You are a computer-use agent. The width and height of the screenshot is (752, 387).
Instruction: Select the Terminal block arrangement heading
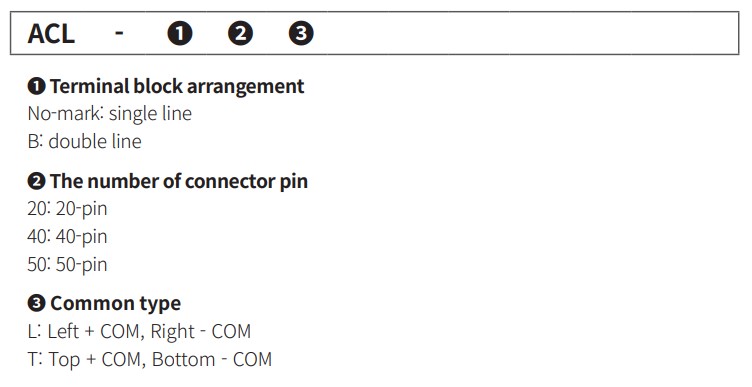point(177,87)
